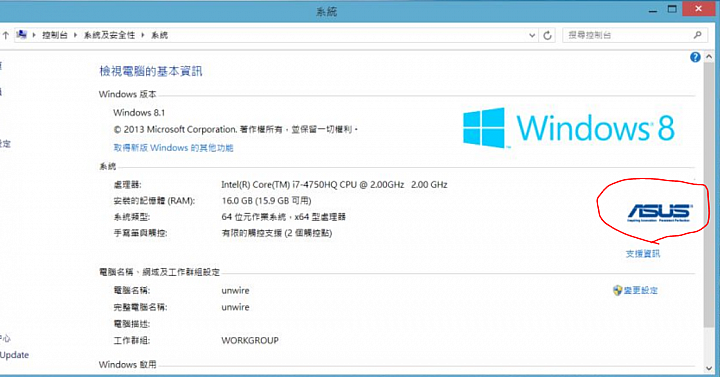720x377 pixels.
Task: Go to 控制台 breadcrumb
Action: (x=55, y=35)
